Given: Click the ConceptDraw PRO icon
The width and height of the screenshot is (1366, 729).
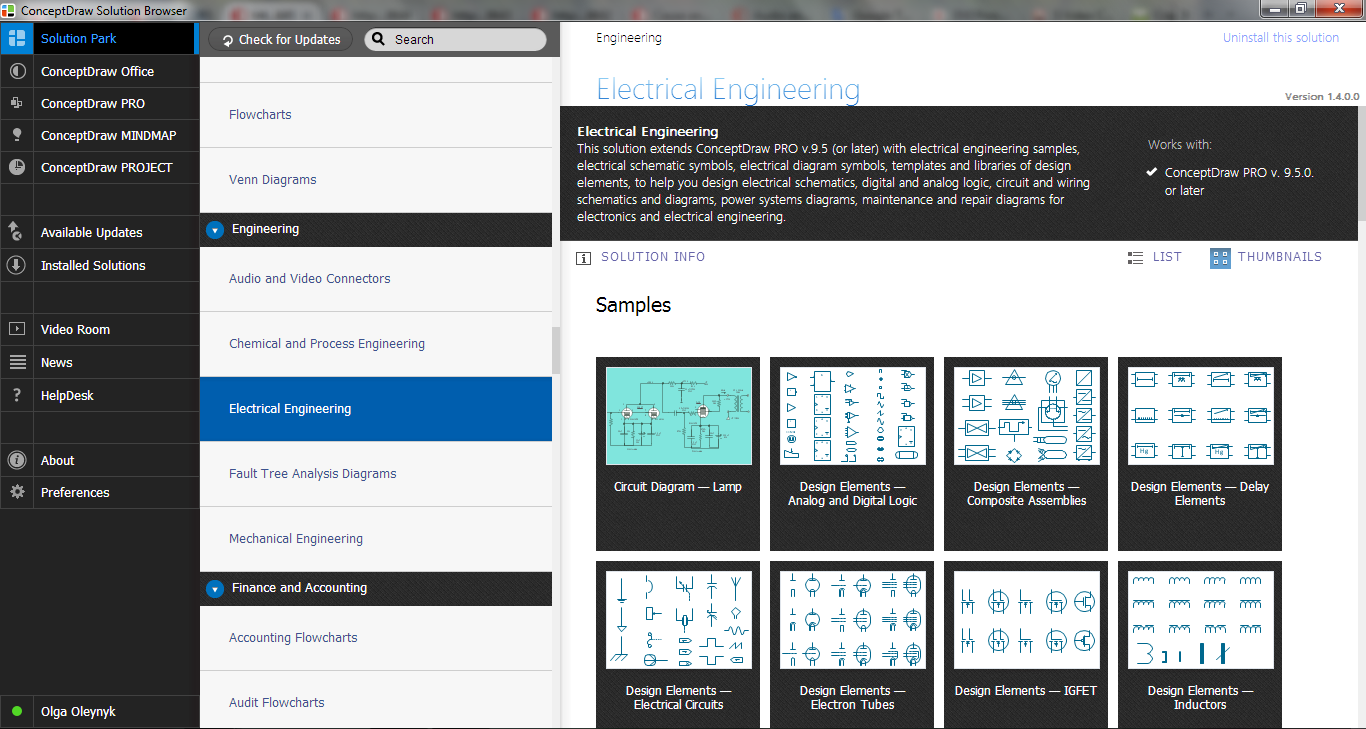Looking at the screenshot, I should pos(16,103).
